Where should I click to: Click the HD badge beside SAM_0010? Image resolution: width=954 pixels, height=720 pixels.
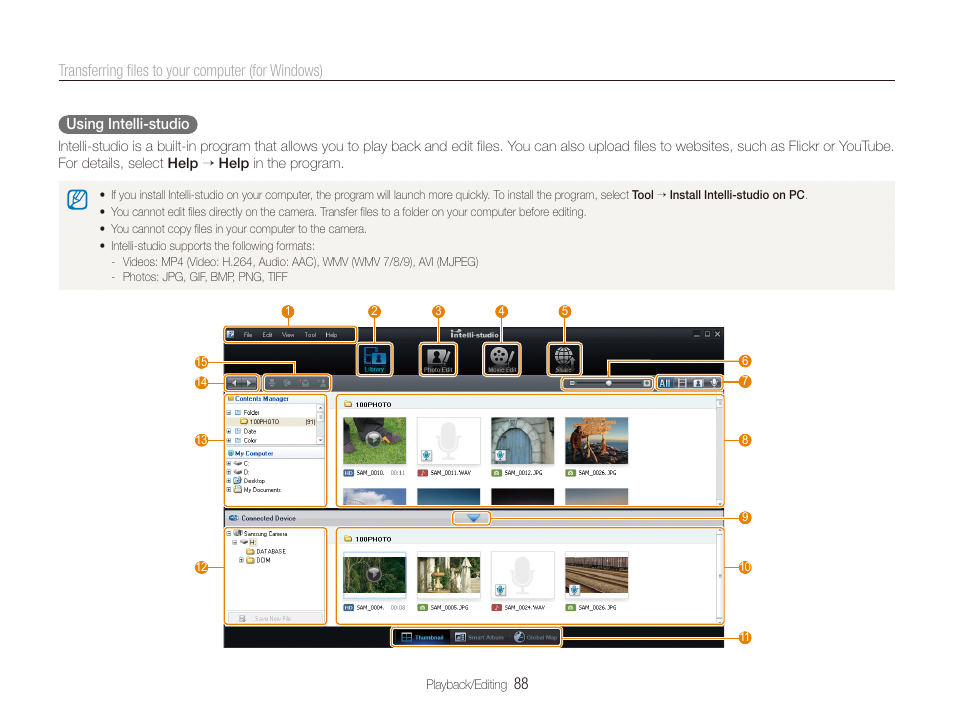click(x=349, y=473)
